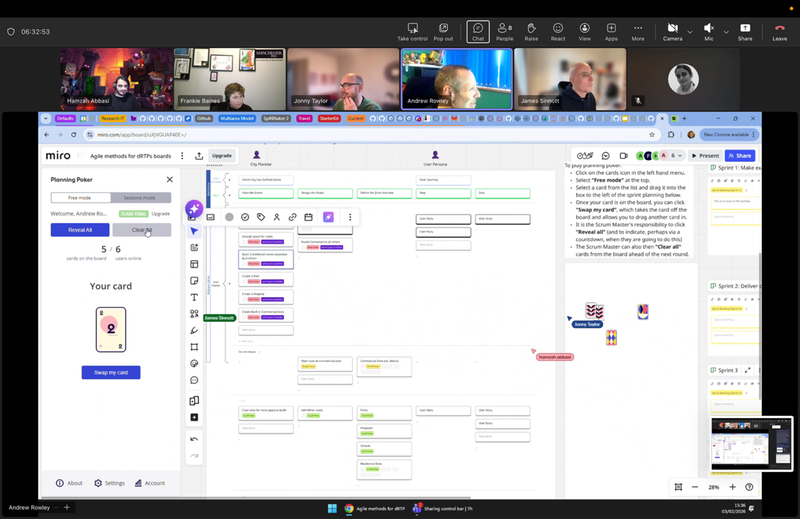This screenshot has width=800, height=519.
Task: Close the Planning Poker panel
Action: point(169,179)
